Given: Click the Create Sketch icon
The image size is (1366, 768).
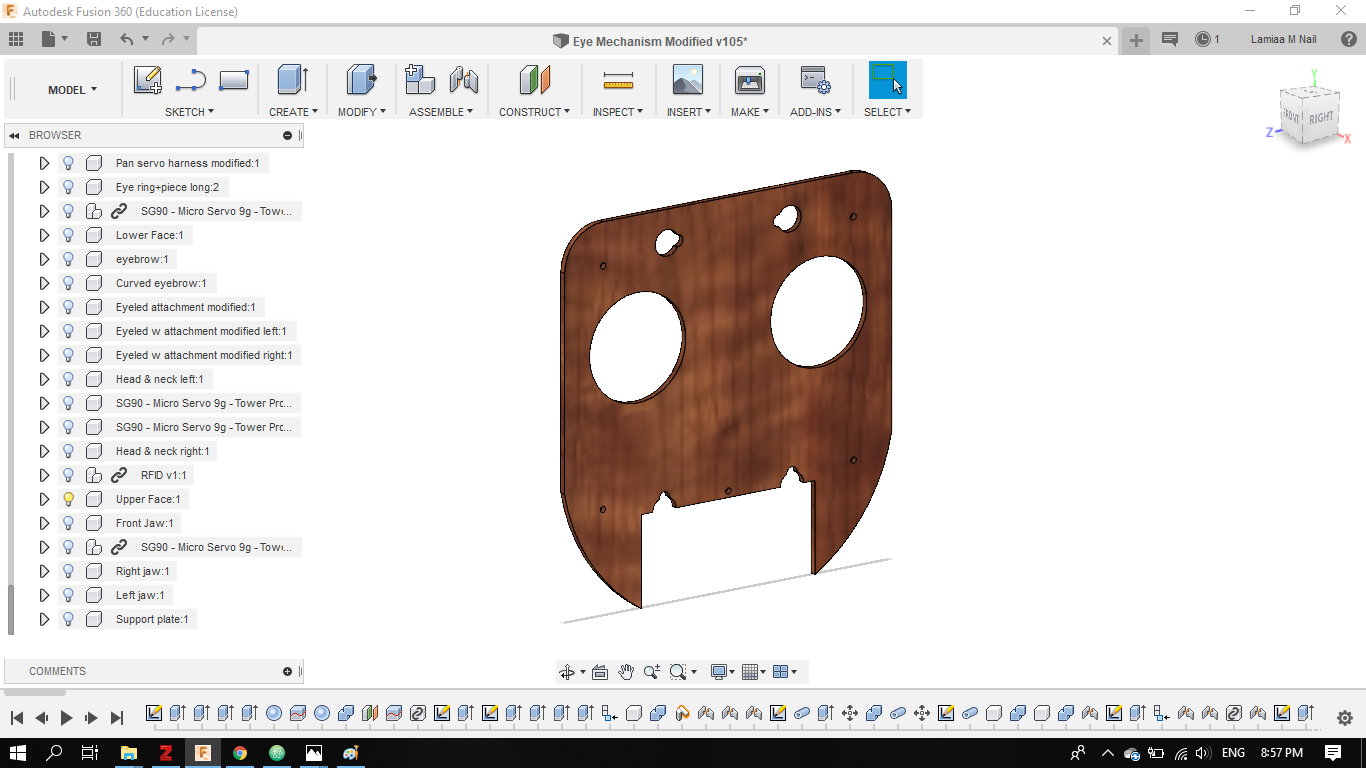Looking at the screenshot, I should pyautogui.click(x=148, y=81).
